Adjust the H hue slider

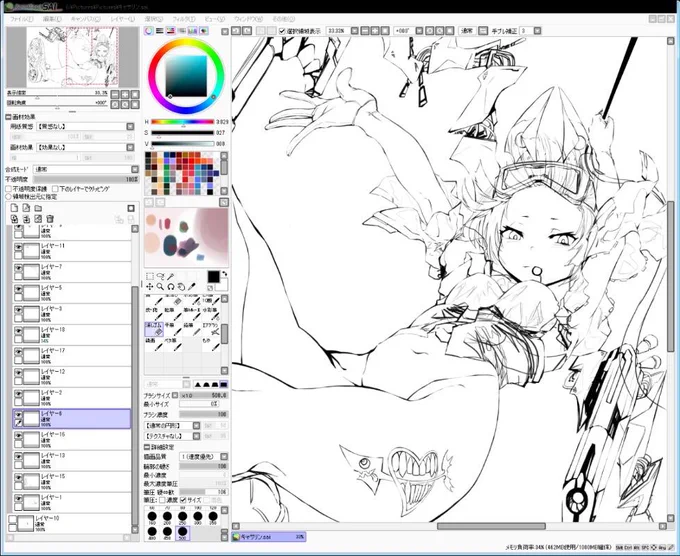(183, 122)
